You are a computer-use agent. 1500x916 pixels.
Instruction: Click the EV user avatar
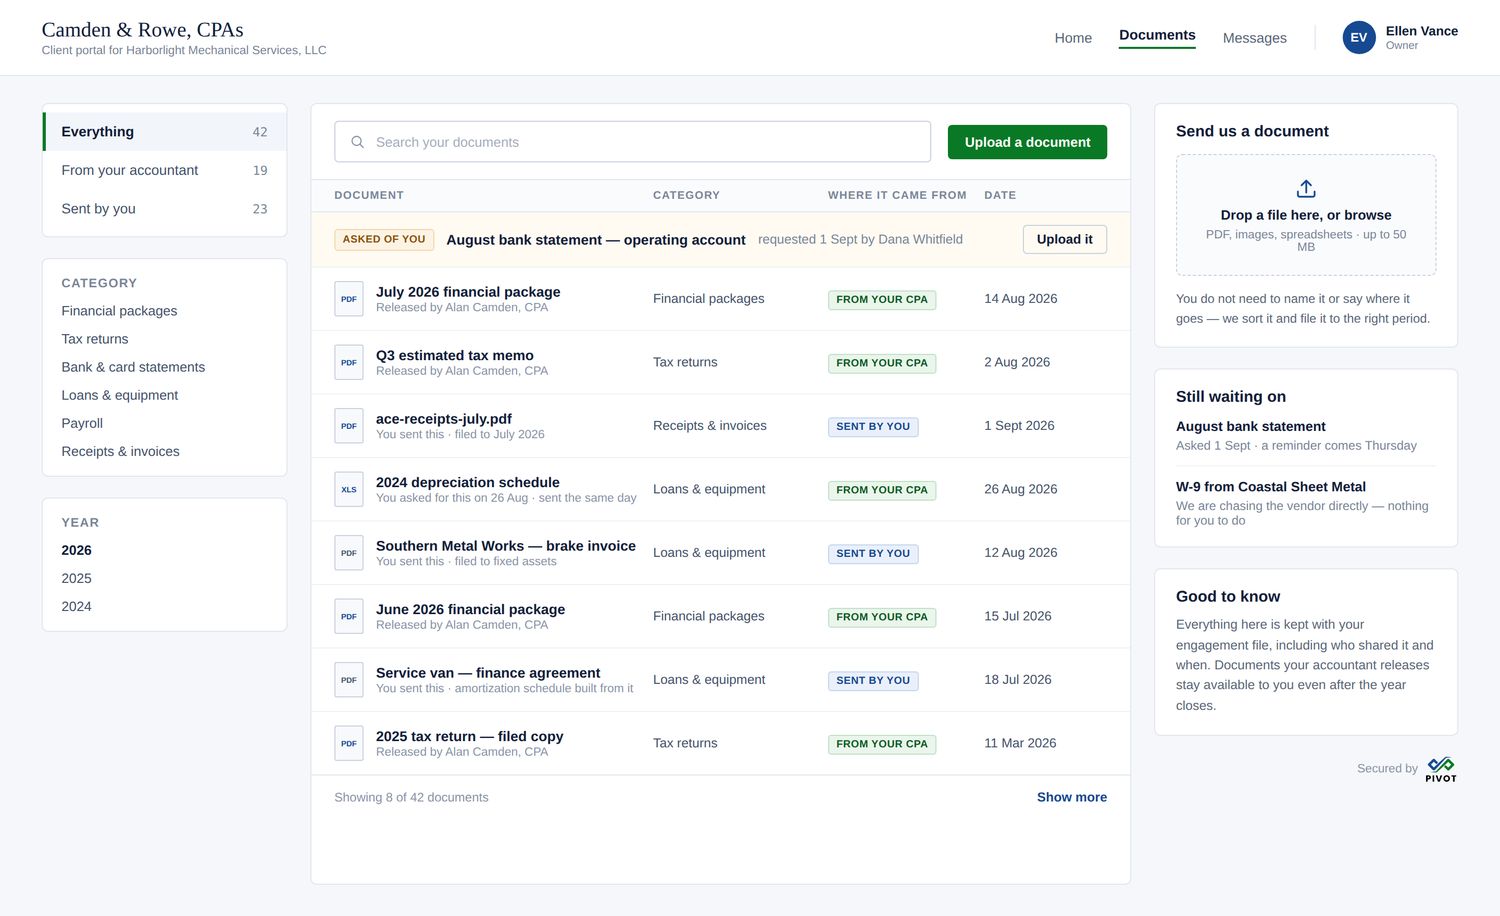pyautogui.click(x=1359, y=37)
